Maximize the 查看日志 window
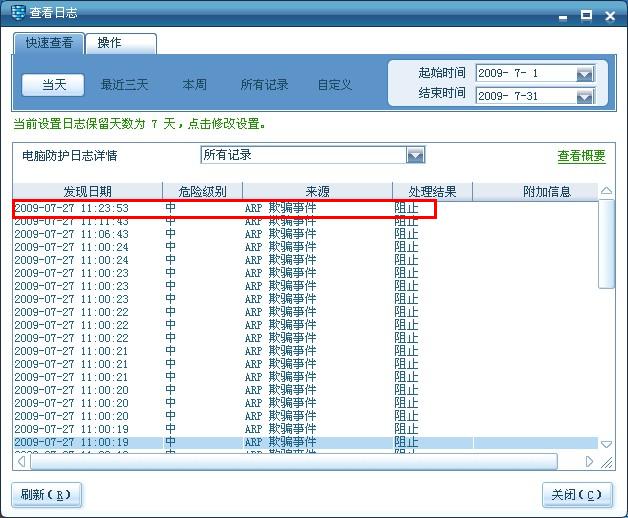The height and width of the screenshot is (518, 628). (x=586, y=15)
